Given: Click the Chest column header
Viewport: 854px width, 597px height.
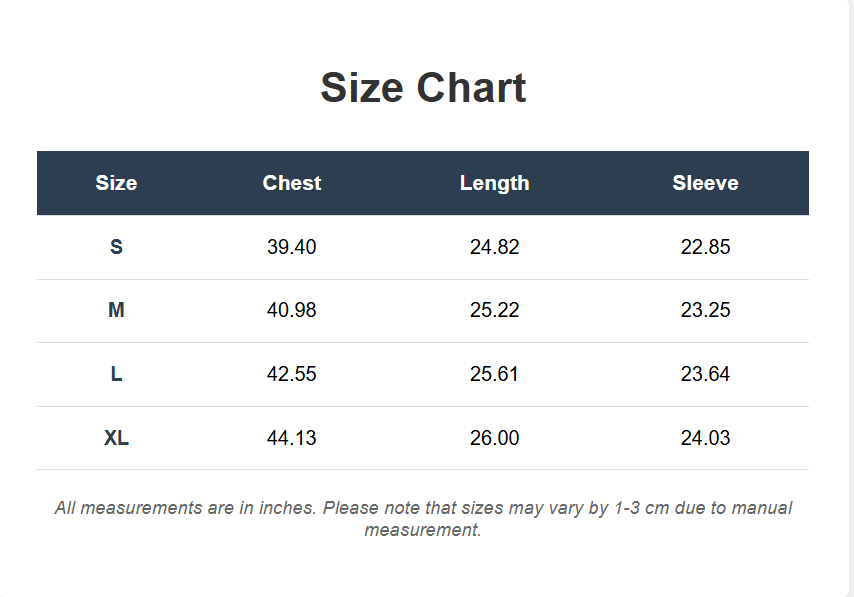Looking at the screenshot, I should [292, 183].
